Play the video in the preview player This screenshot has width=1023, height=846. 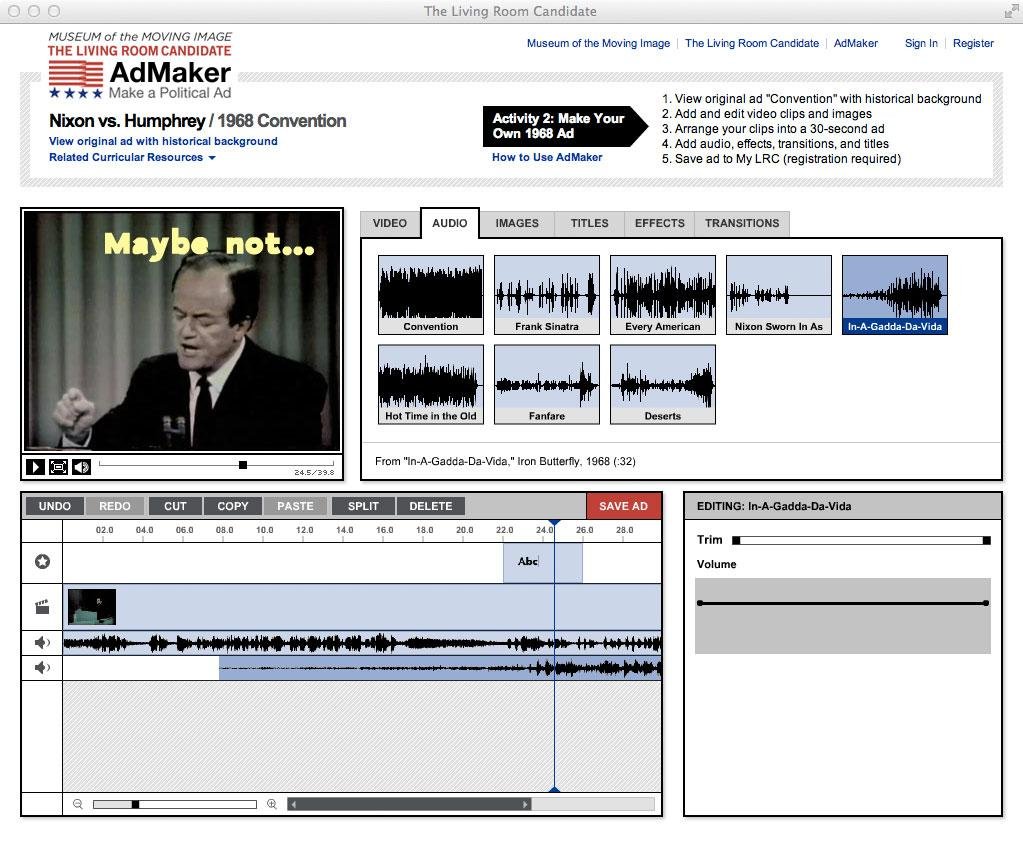pyautogui.click(x=36, y=466)
